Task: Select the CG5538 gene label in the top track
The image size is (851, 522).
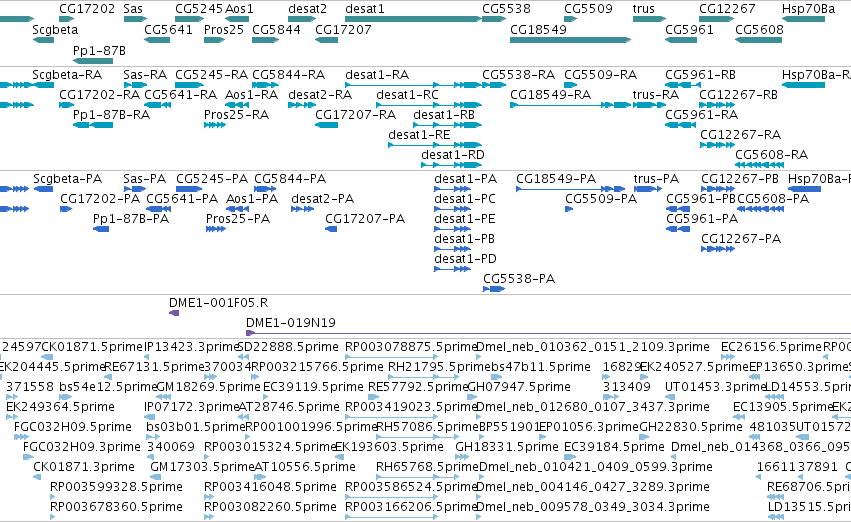Action: 506,9
